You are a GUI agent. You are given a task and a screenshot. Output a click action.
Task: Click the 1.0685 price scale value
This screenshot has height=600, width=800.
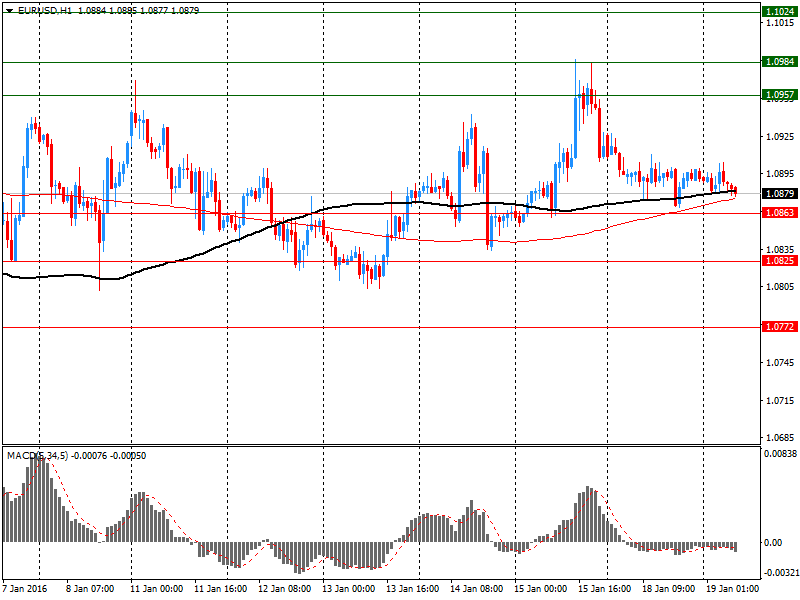pyautogui.click(x=780, y=438)
